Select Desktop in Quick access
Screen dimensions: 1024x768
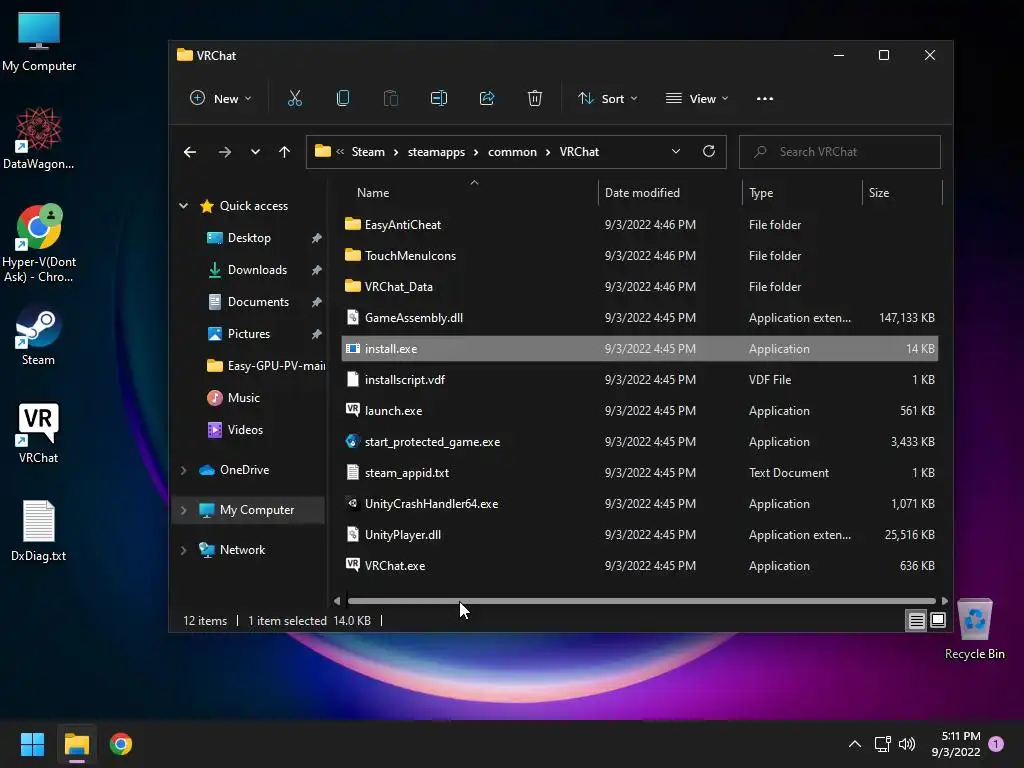pyautogui.click(x=249, y=238)
